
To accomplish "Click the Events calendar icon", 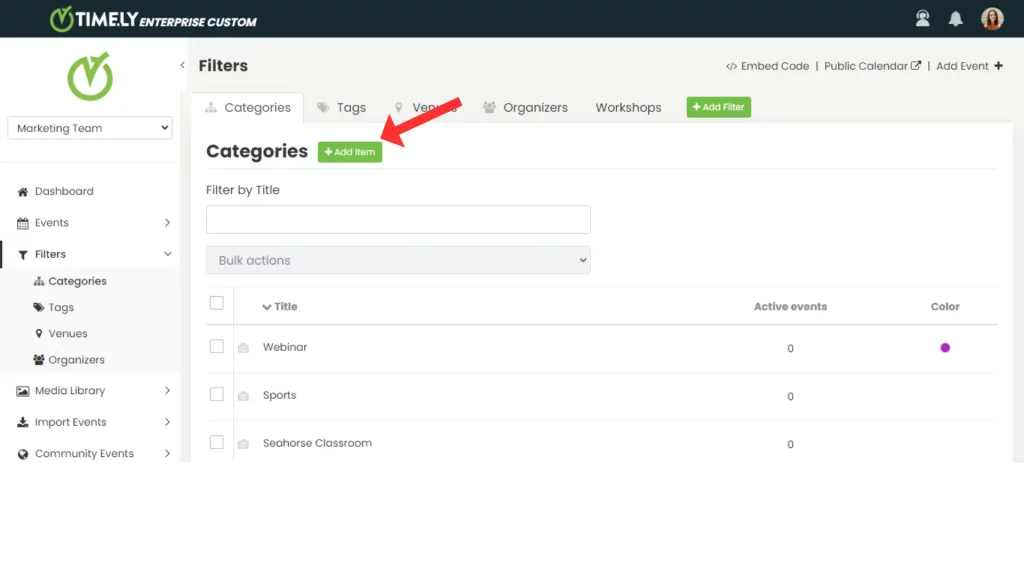I will [23, 223].
